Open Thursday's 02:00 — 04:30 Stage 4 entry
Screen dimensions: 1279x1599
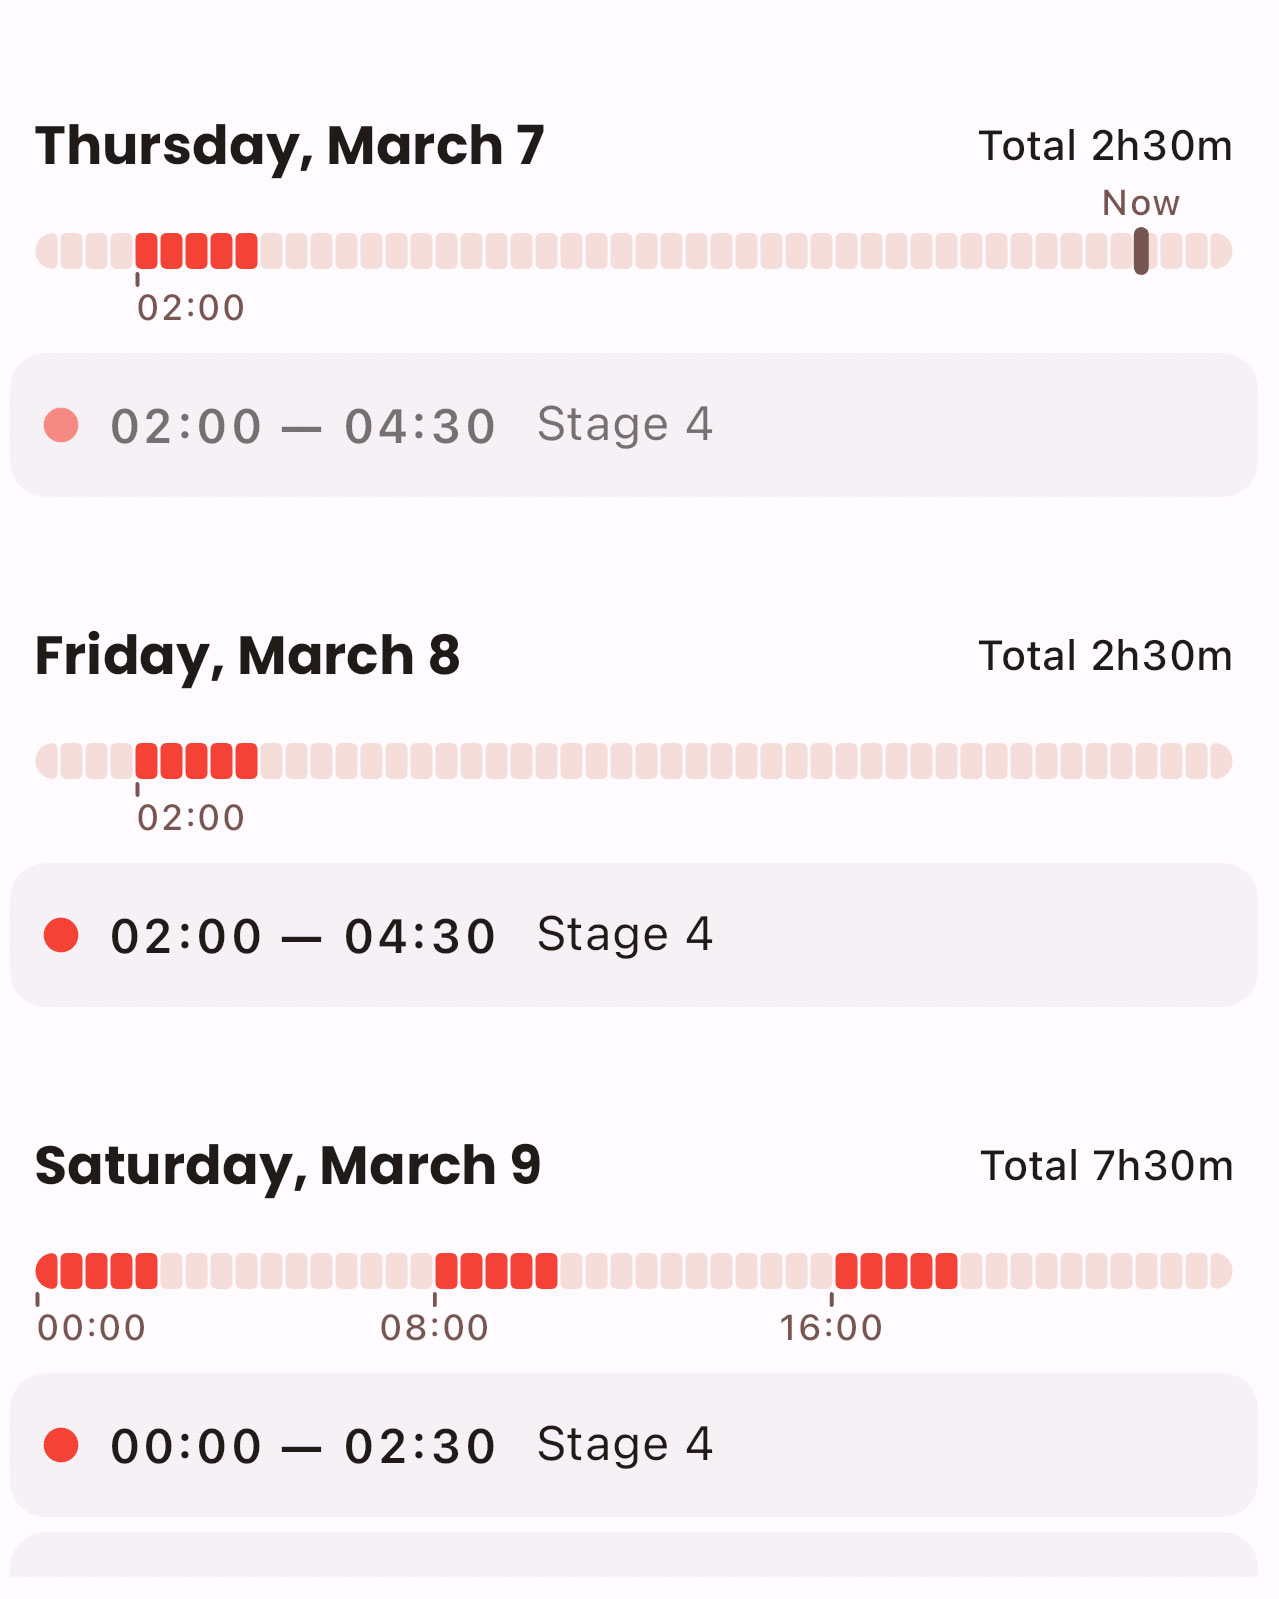(x=633, y=425)
